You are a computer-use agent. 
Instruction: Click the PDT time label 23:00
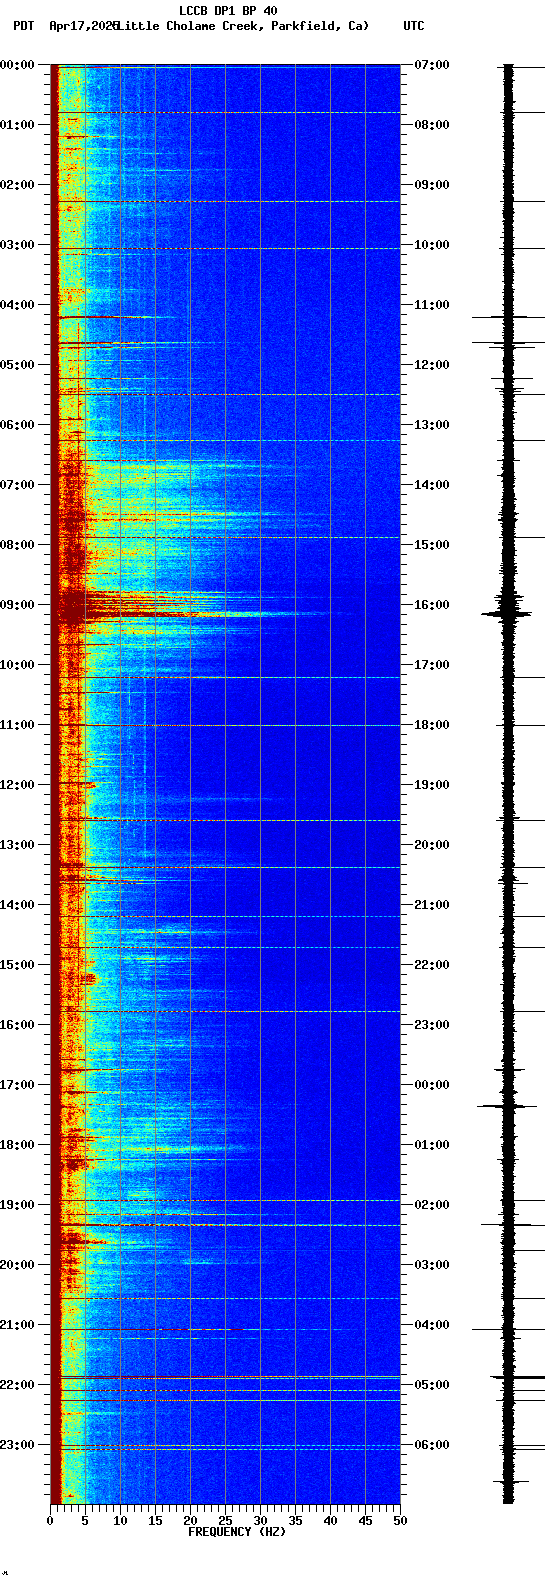pyautogui.click(x=17, y=1445)
